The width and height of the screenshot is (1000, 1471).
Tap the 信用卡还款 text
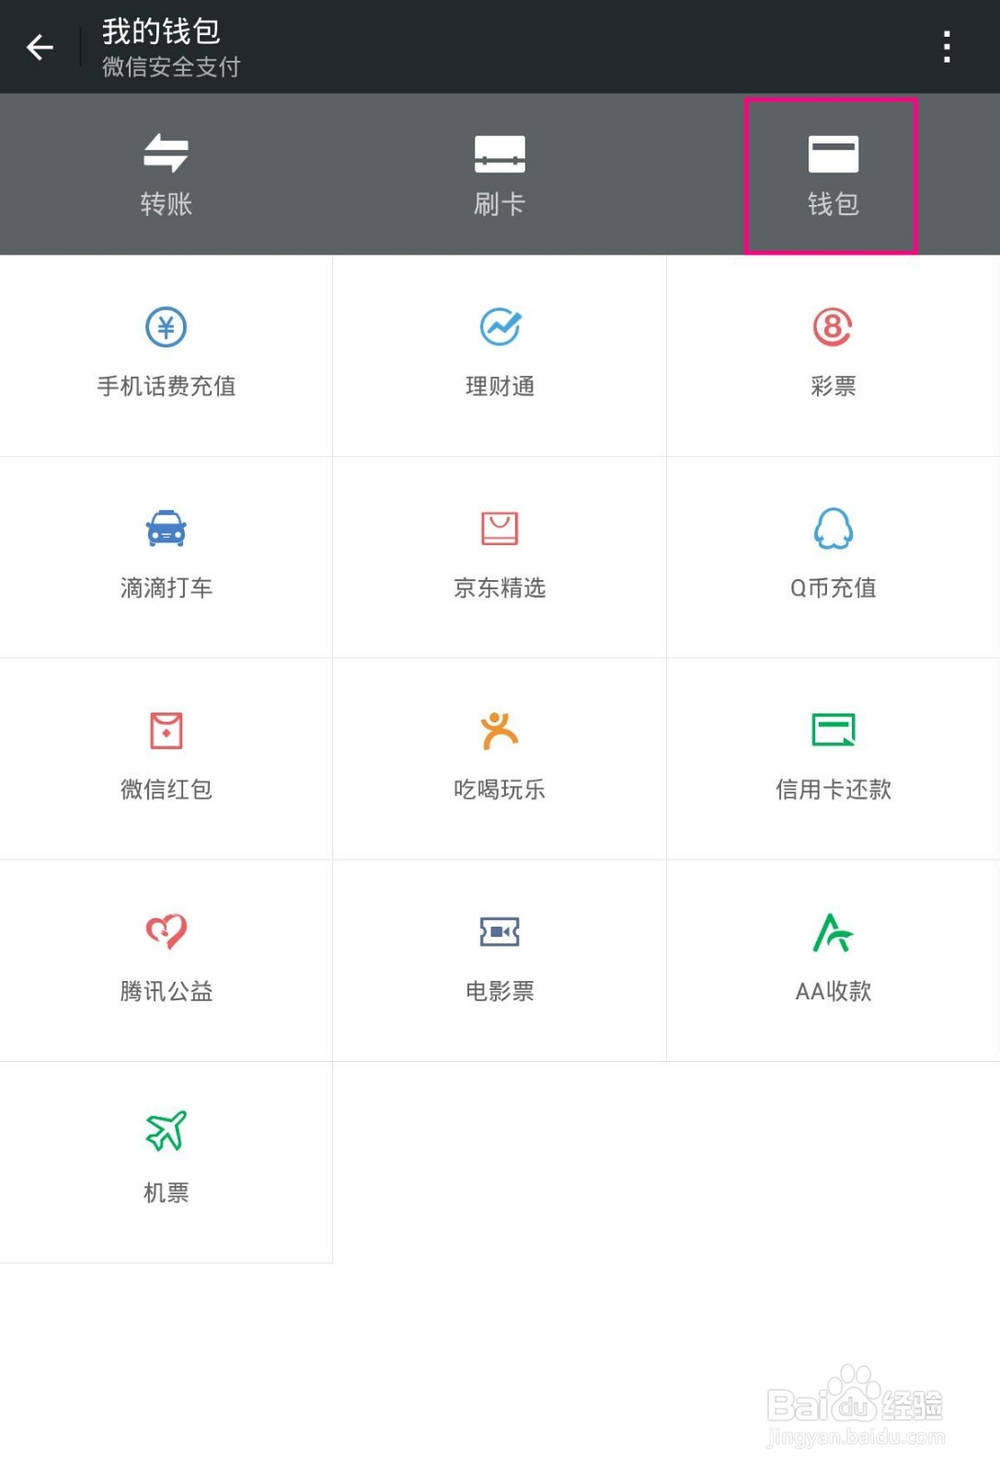[x=833, y=789]
